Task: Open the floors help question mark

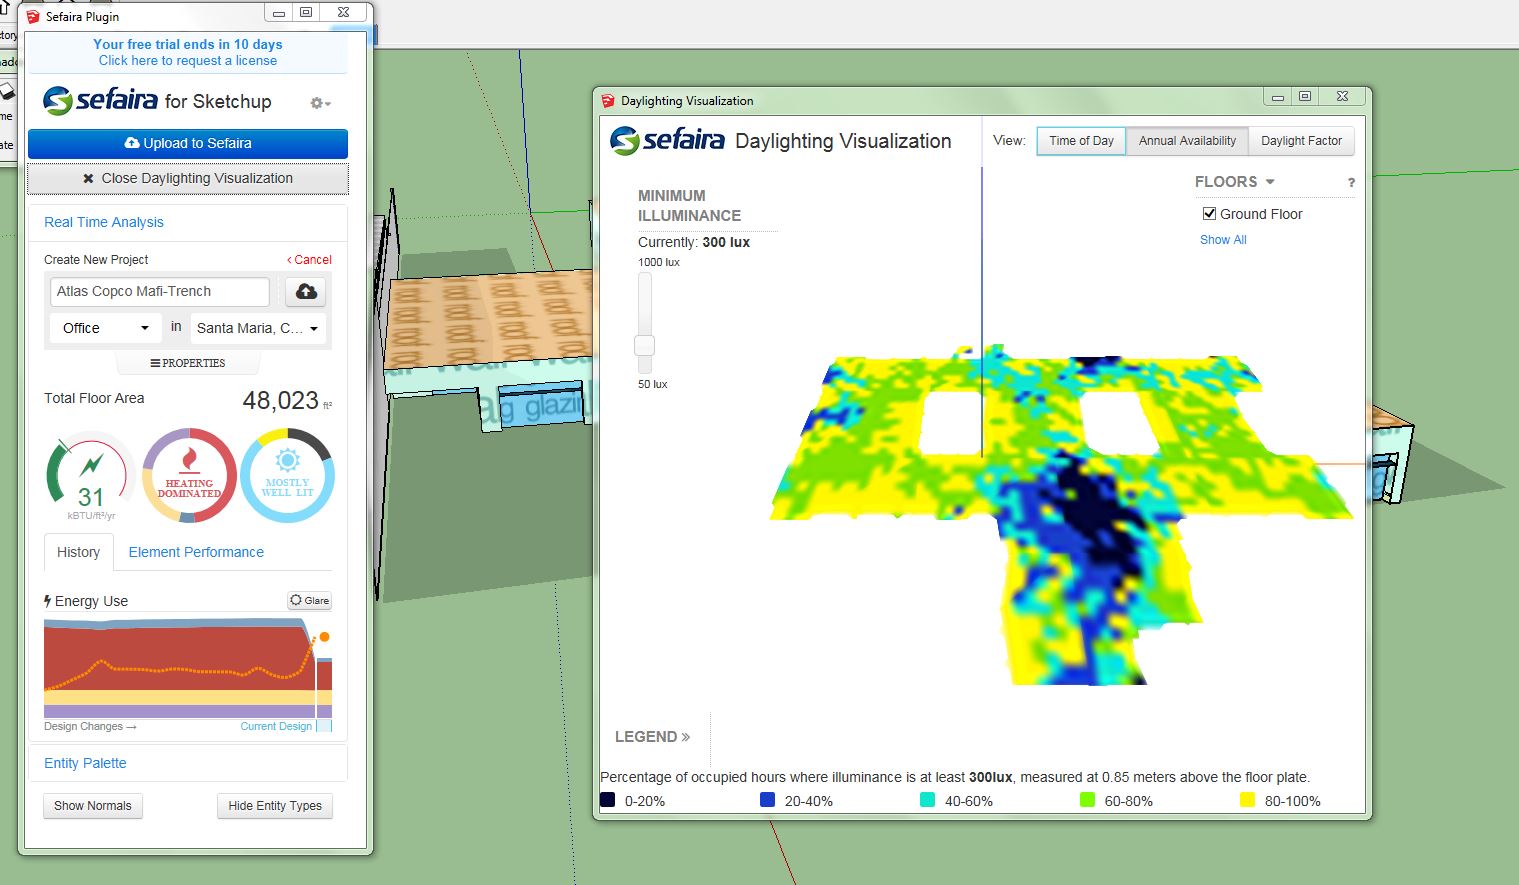Action: pos(1351,182)
